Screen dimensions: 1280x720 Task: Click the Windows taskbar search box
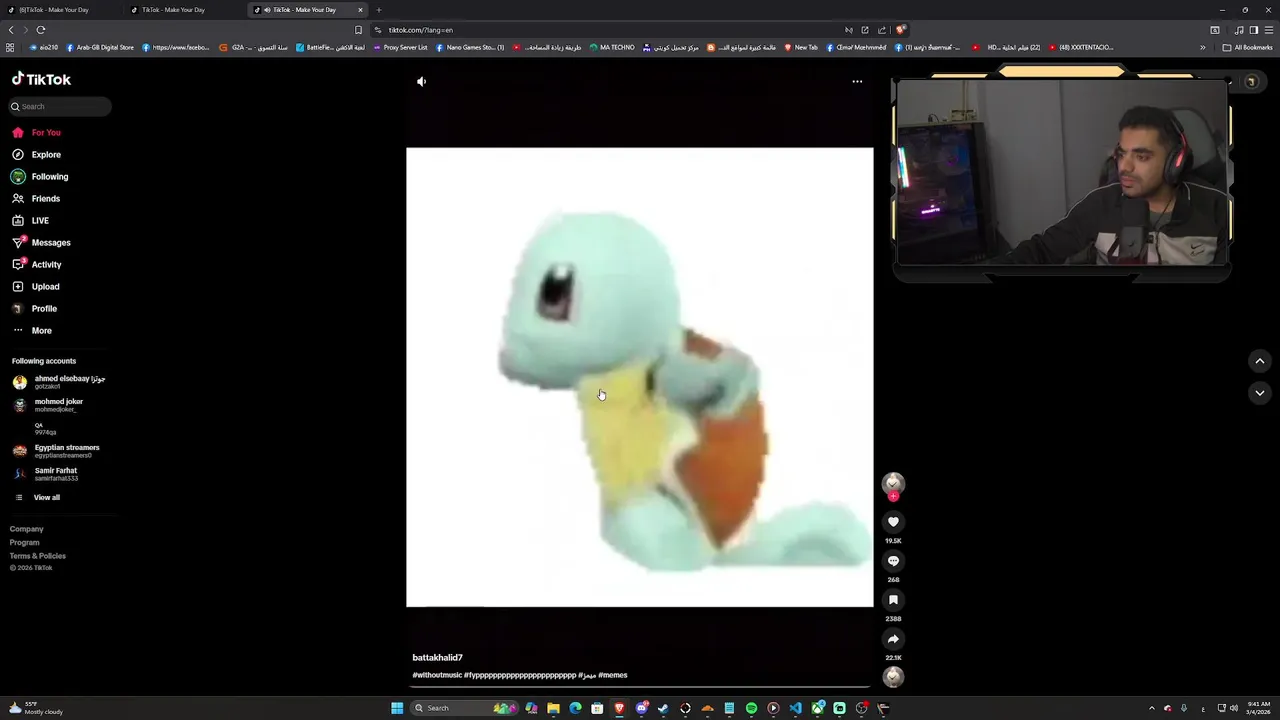click(x=462, y=708)
